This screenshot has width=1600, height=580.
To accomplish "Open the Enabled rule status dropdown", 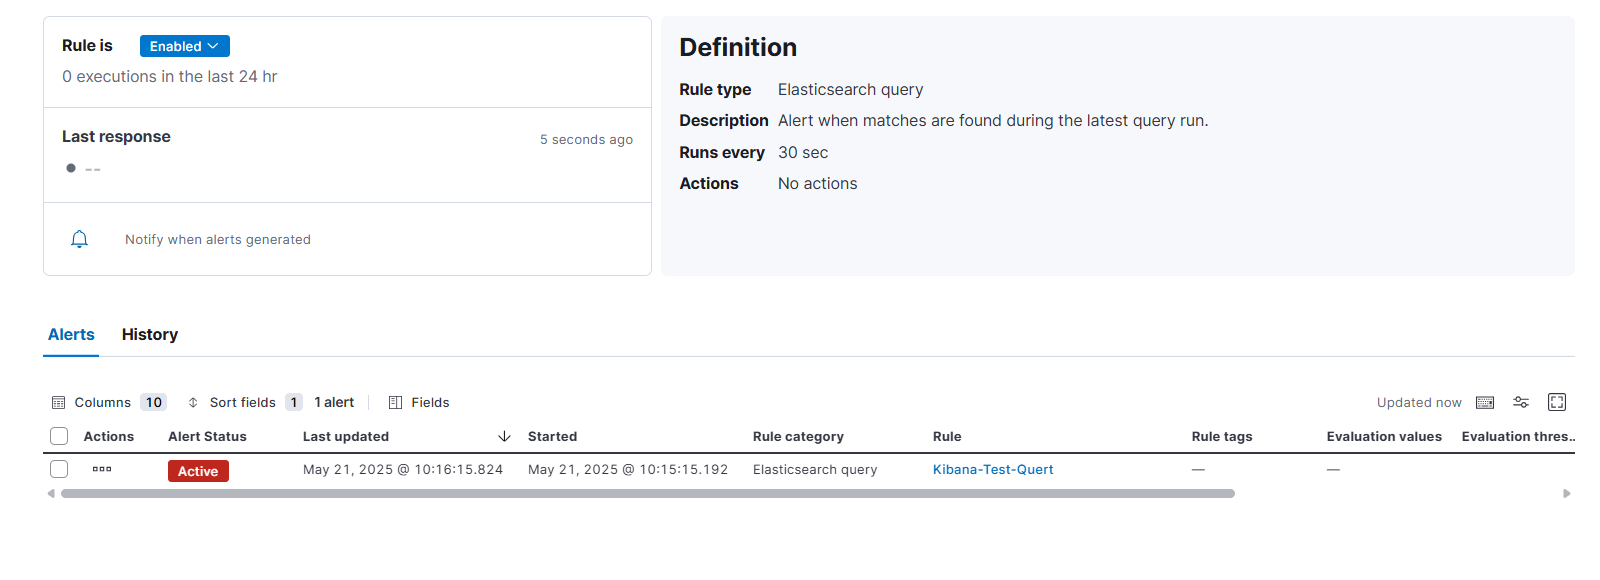I will click(x=185, y=46).
